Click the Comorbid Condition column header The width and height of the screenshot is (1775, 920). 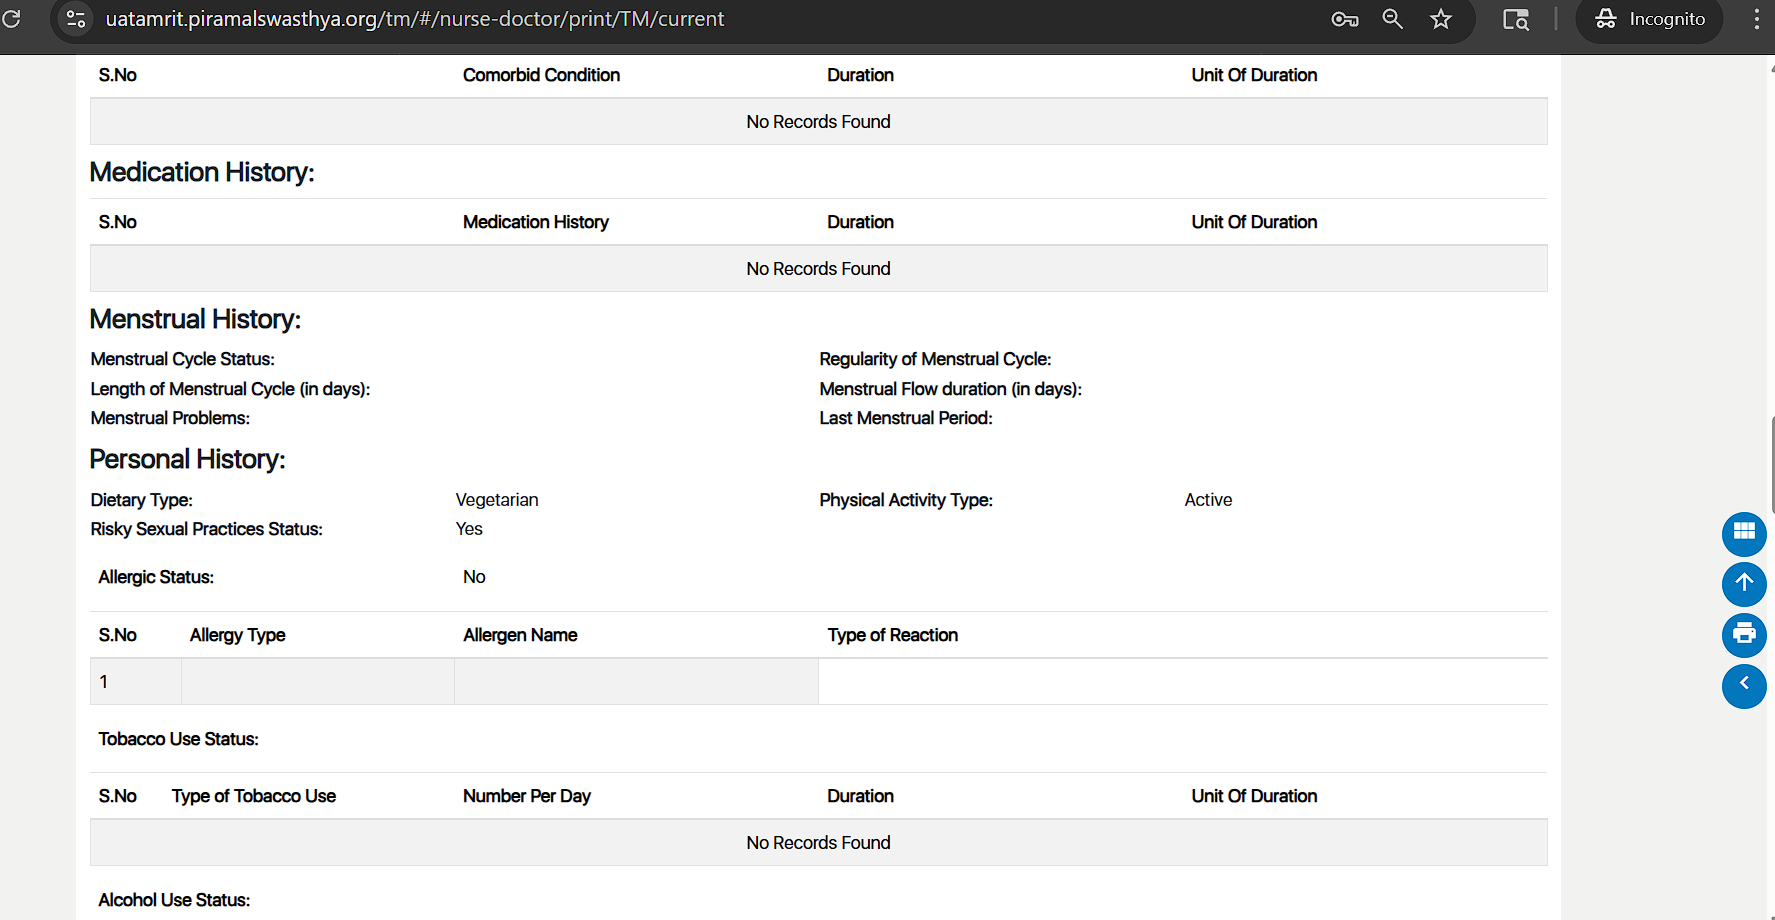point(541,75)
